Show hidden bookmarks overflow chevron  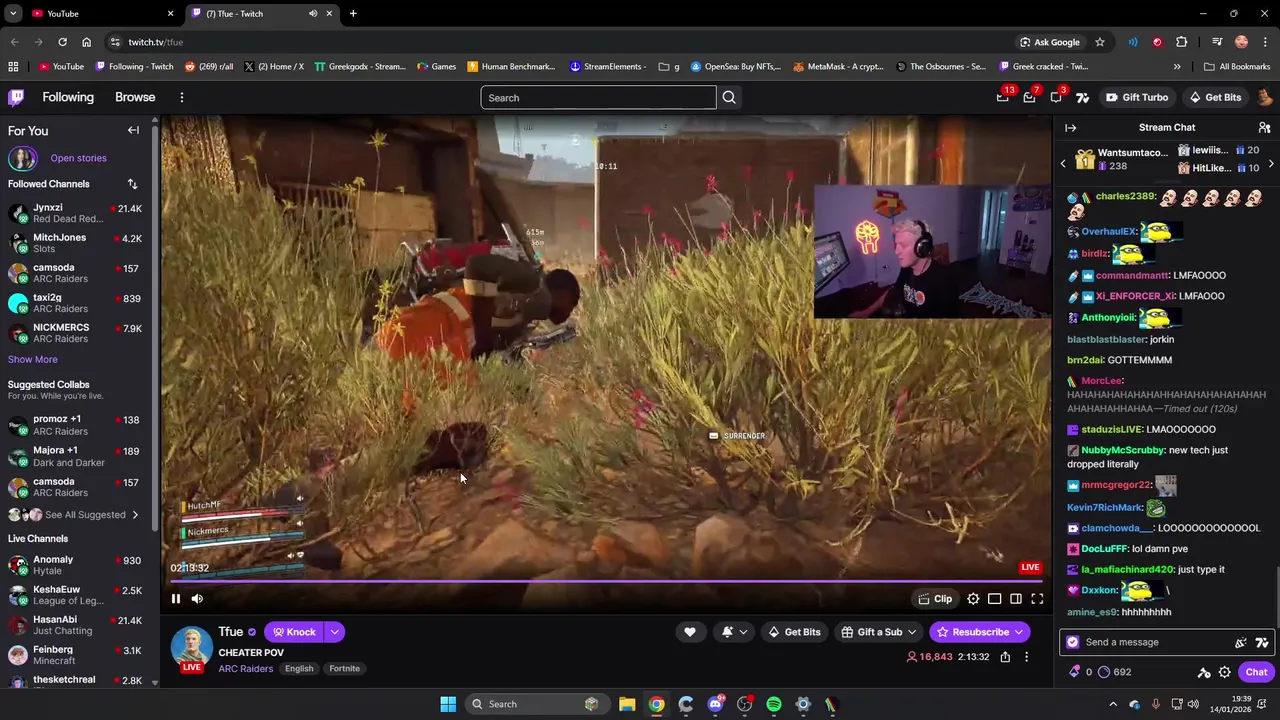[x=1177, y=67]
